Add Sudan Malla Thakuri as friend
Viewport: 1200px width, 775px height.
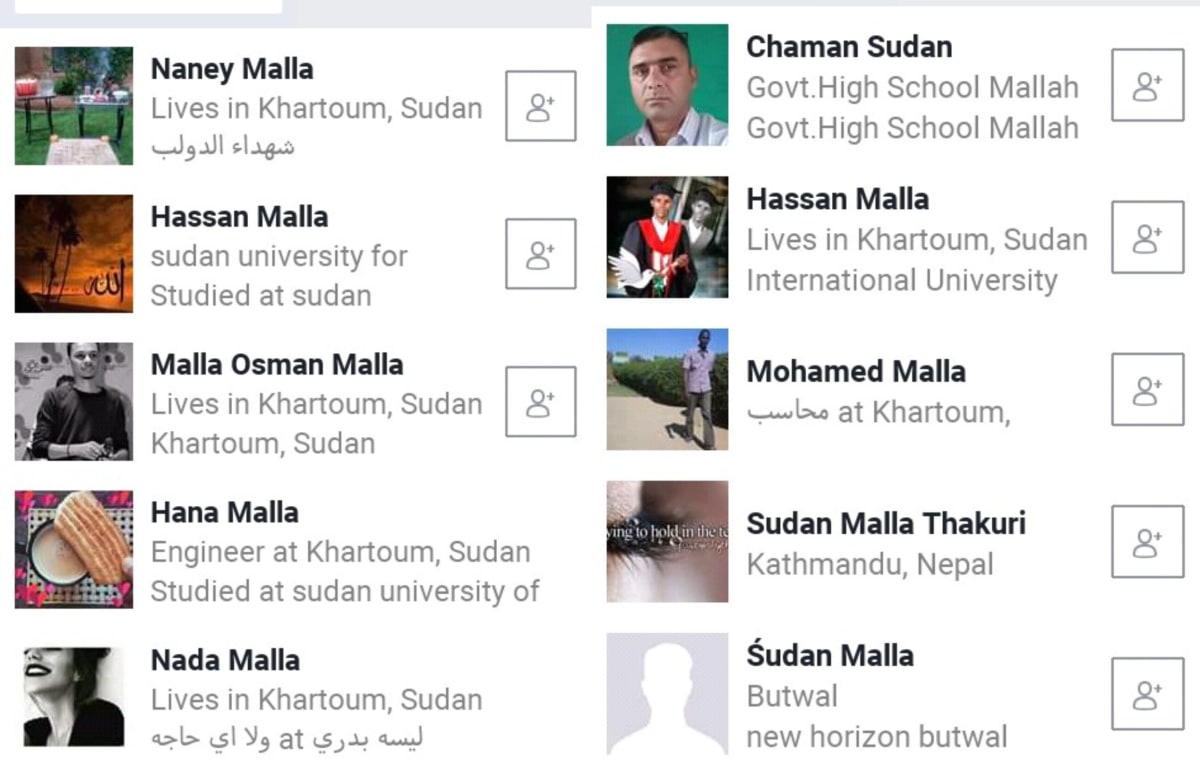[x=1148, y=541]
